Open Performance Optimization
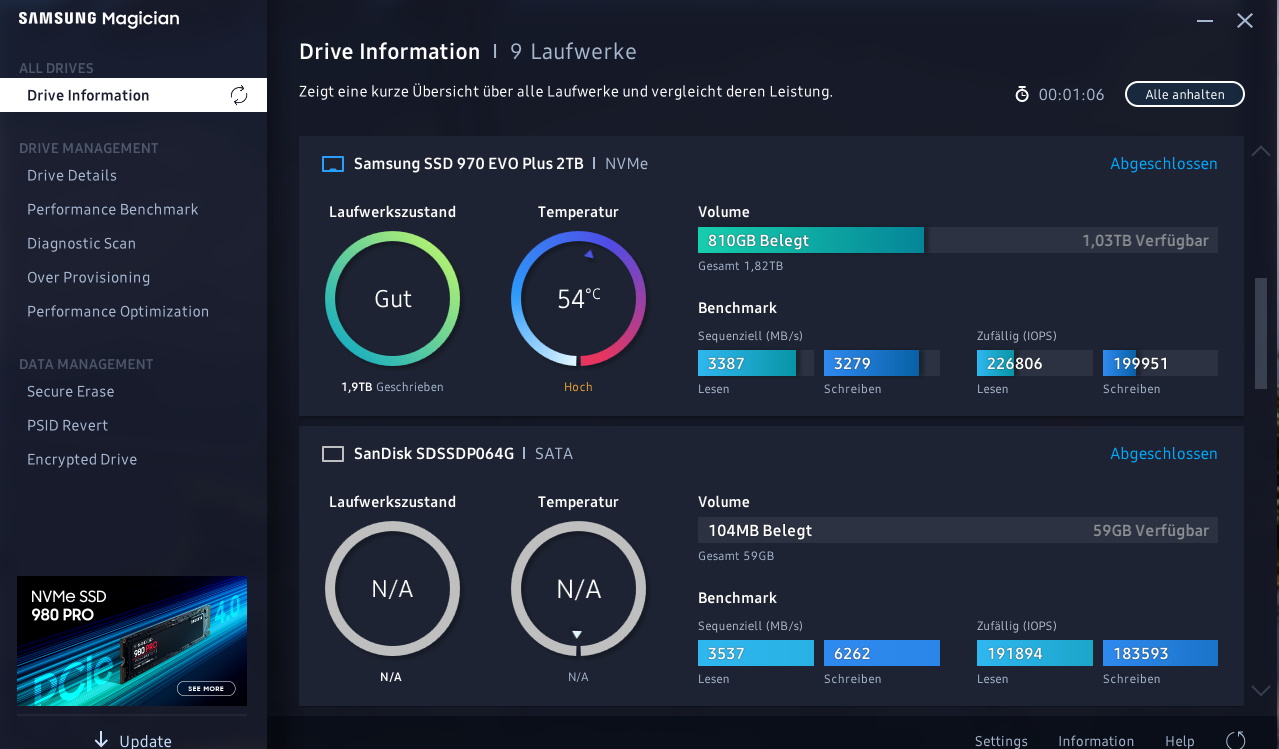Image resolution: width=1279 pixels, height=749 pixels. pyautogui.click(x=118, y=311)
